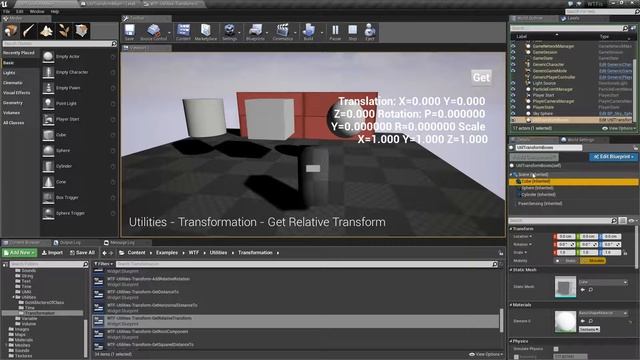Open the File menu

pyautogui.click(x=7, y=11)
